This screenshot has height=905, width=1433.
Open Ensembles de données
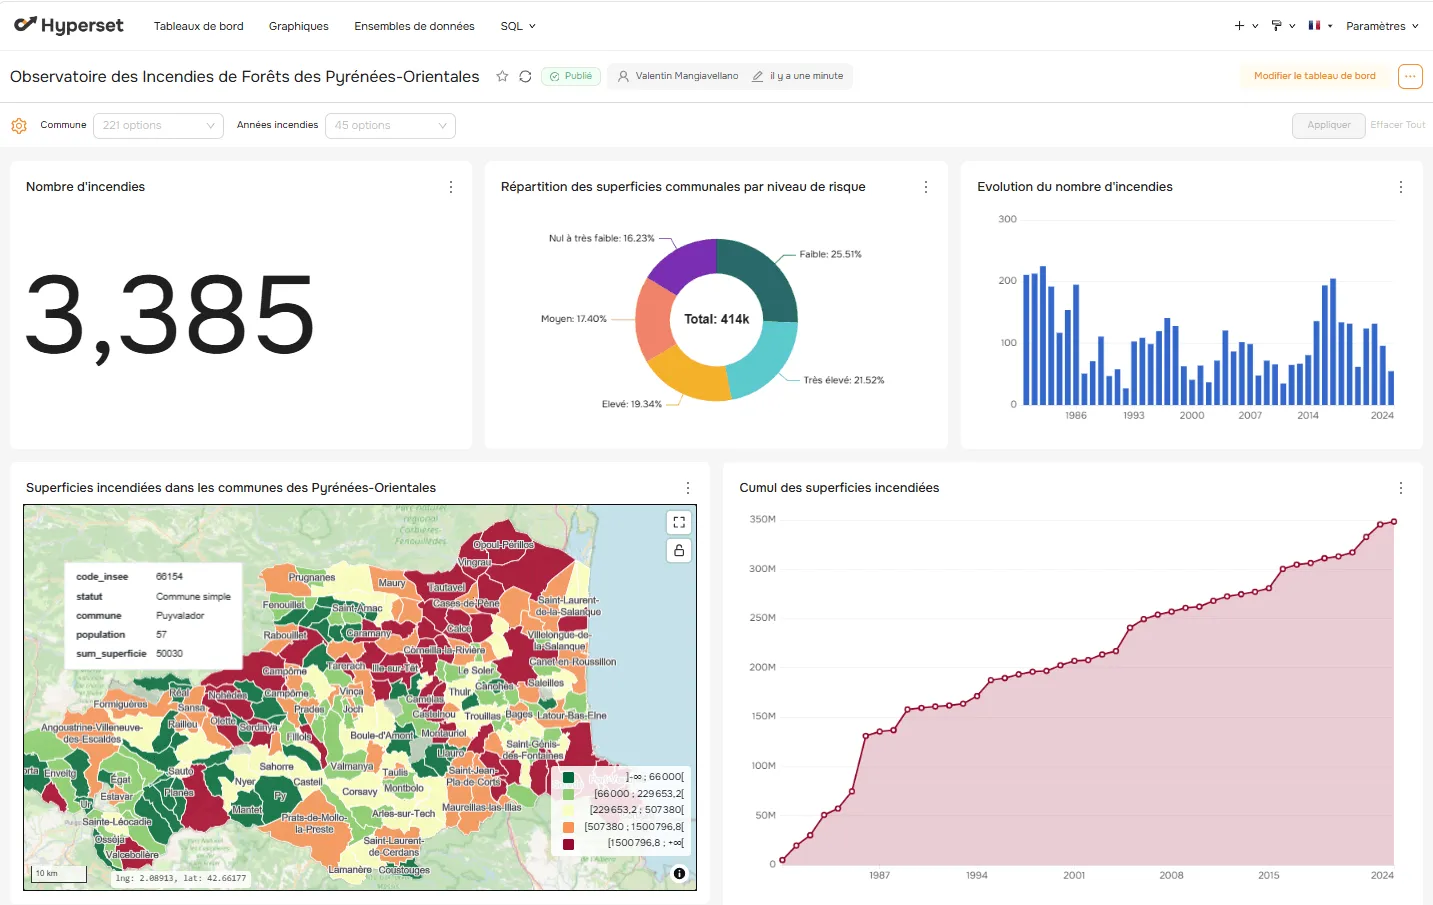point(414,26)
